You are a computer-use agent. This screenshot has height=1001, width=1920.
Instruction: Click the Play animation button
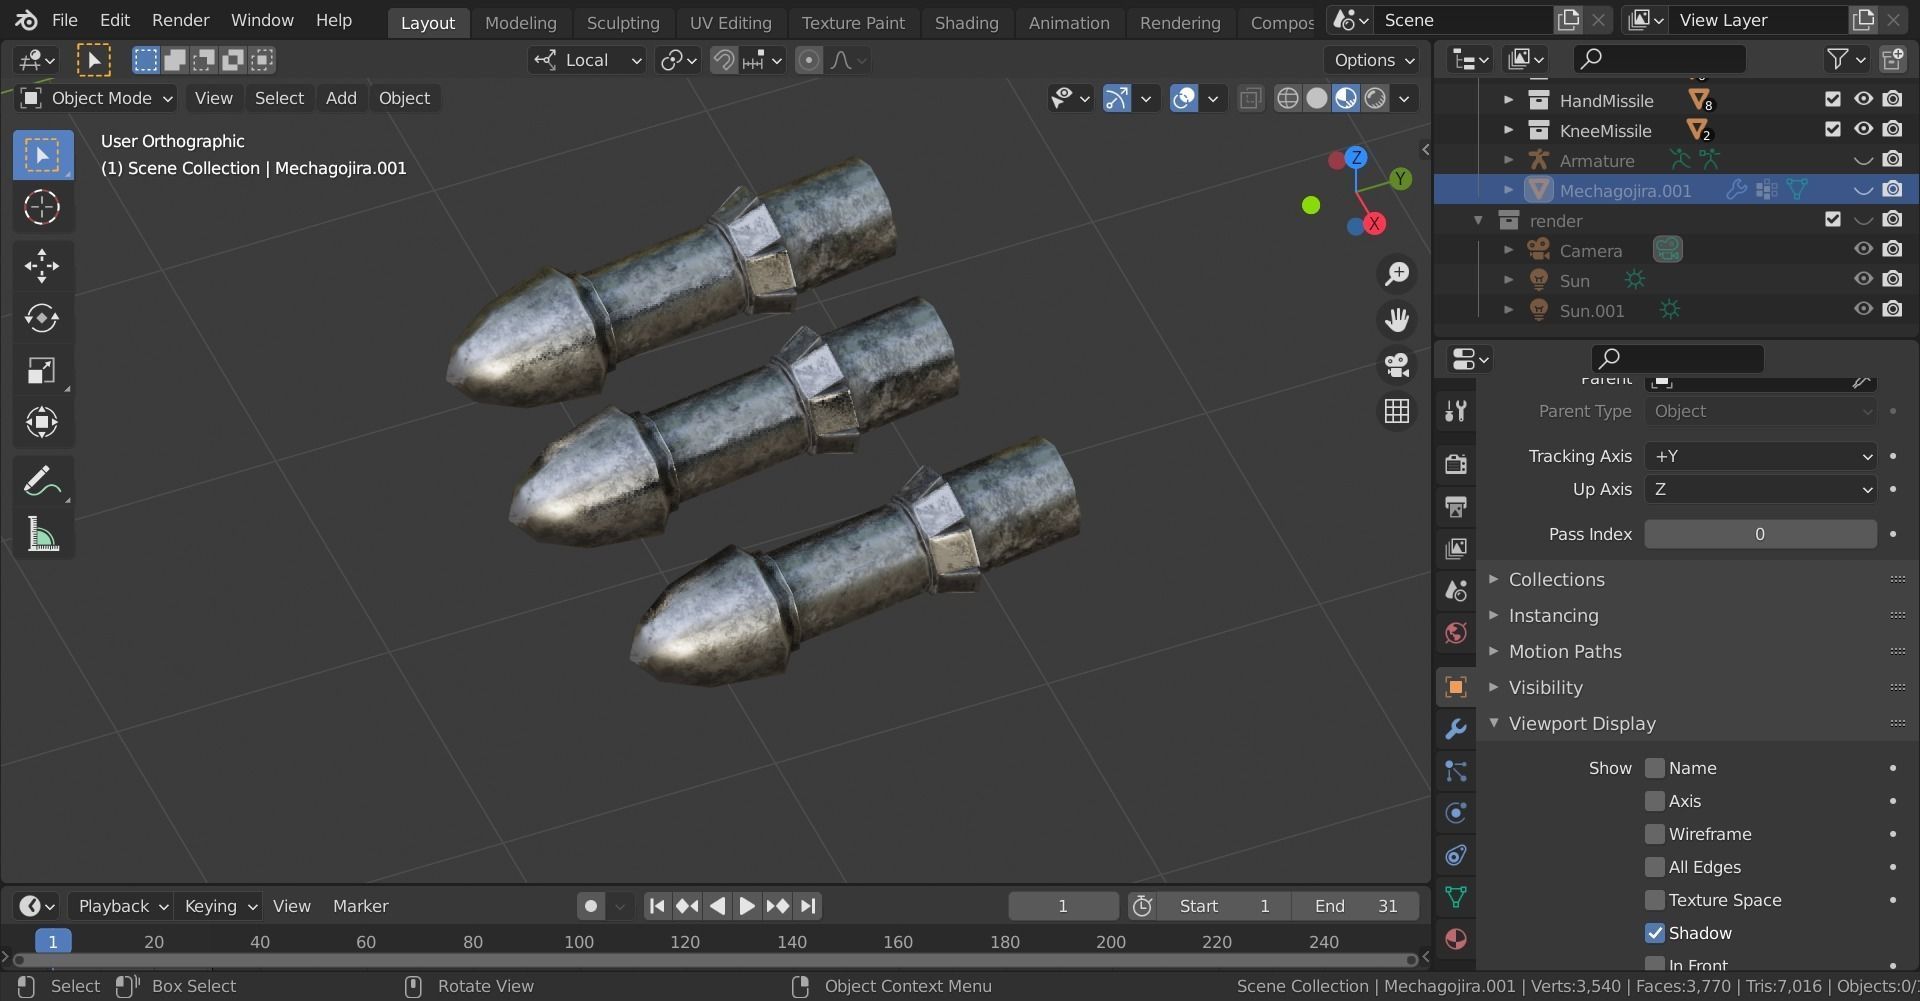tap(747, 906)
